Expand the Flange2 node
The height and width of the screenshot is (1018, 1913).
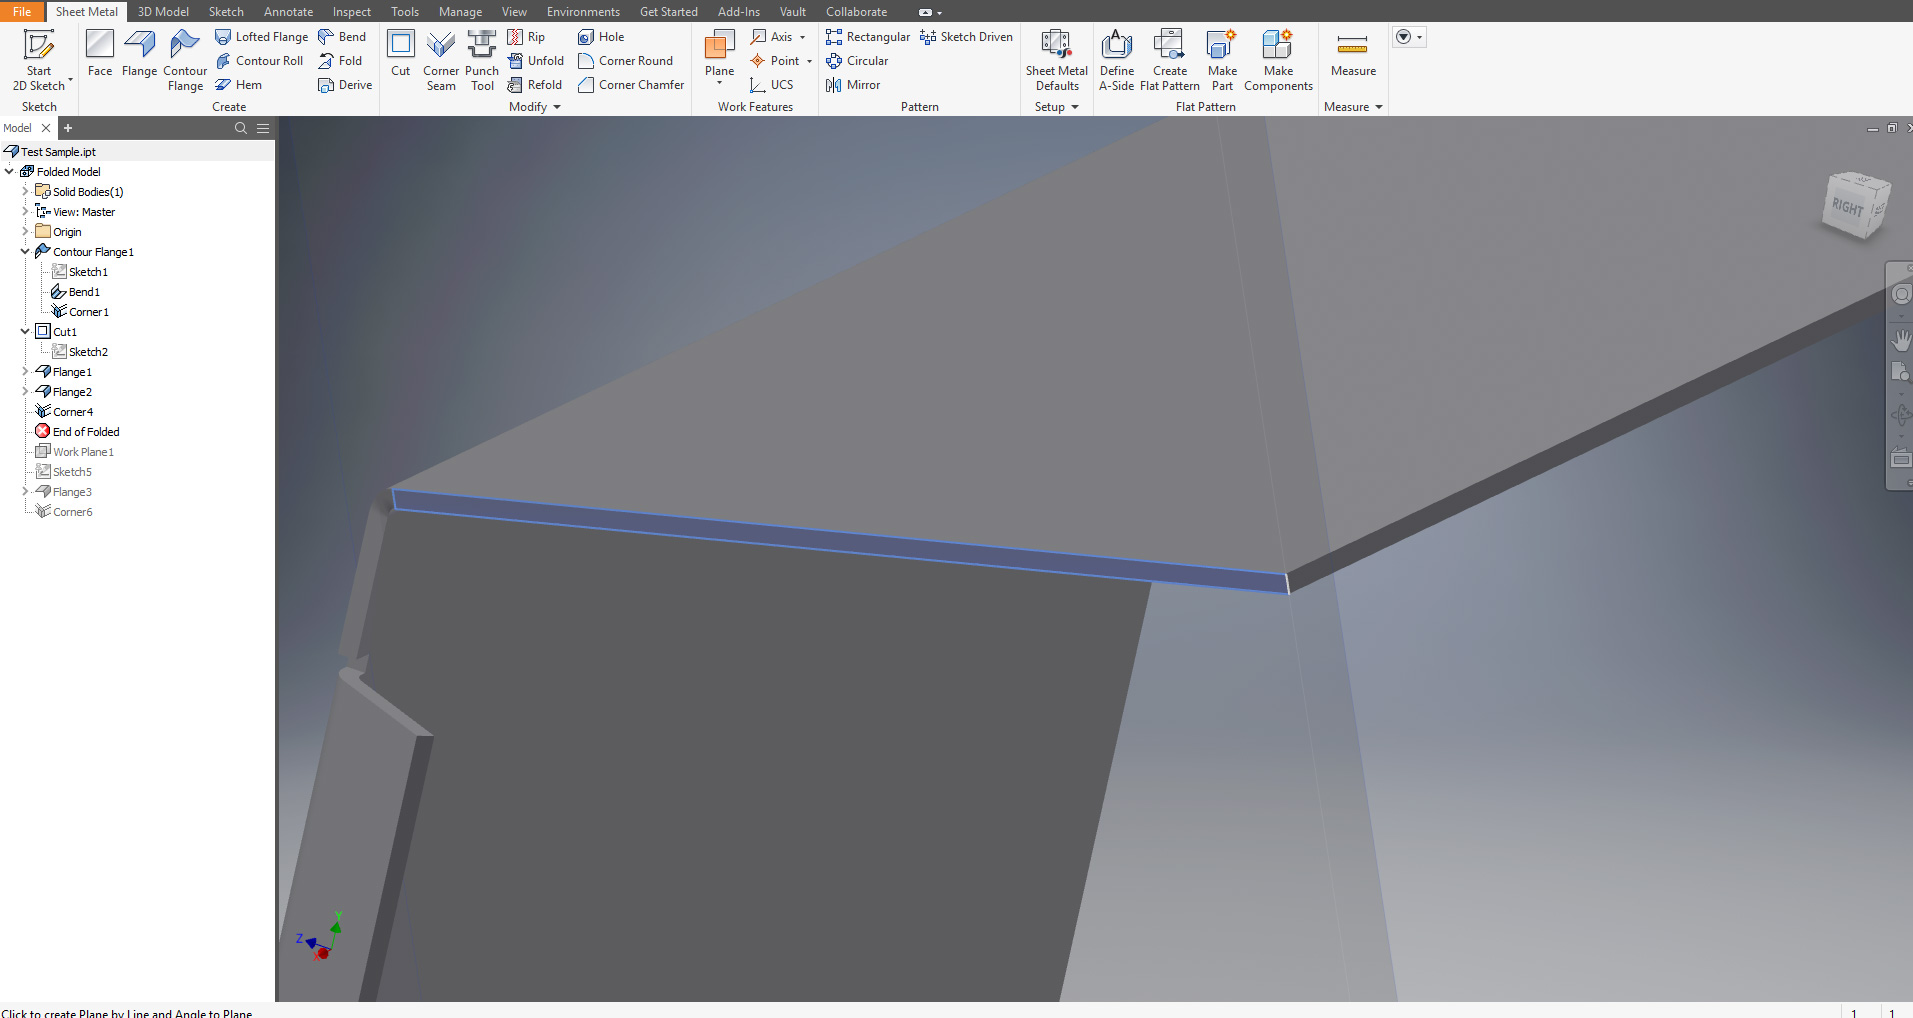(x=25, y=391)
